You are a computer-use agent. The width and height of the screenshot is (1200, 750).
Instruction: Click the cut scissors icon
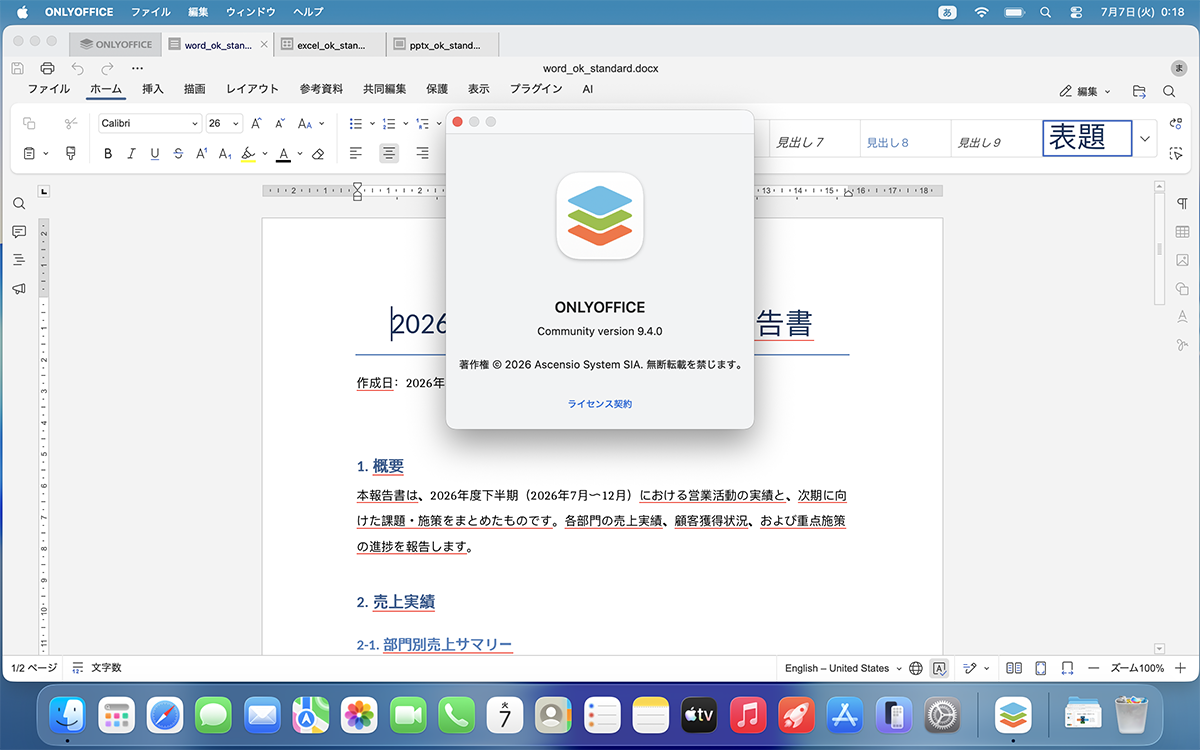pyautogui.click(x=71, y=124)
